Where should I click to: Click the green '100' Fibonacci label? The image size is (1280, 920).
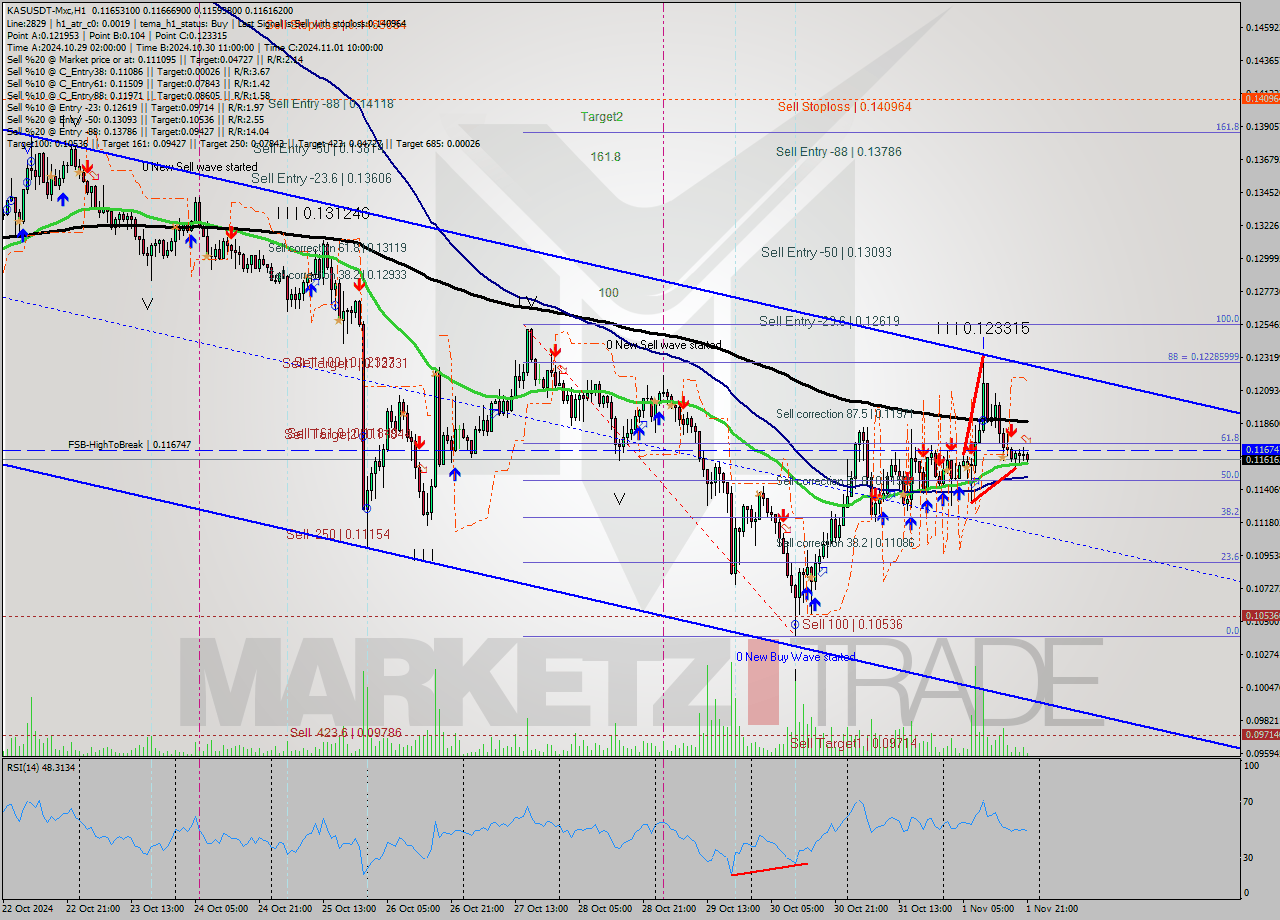[x=609, y=293]
